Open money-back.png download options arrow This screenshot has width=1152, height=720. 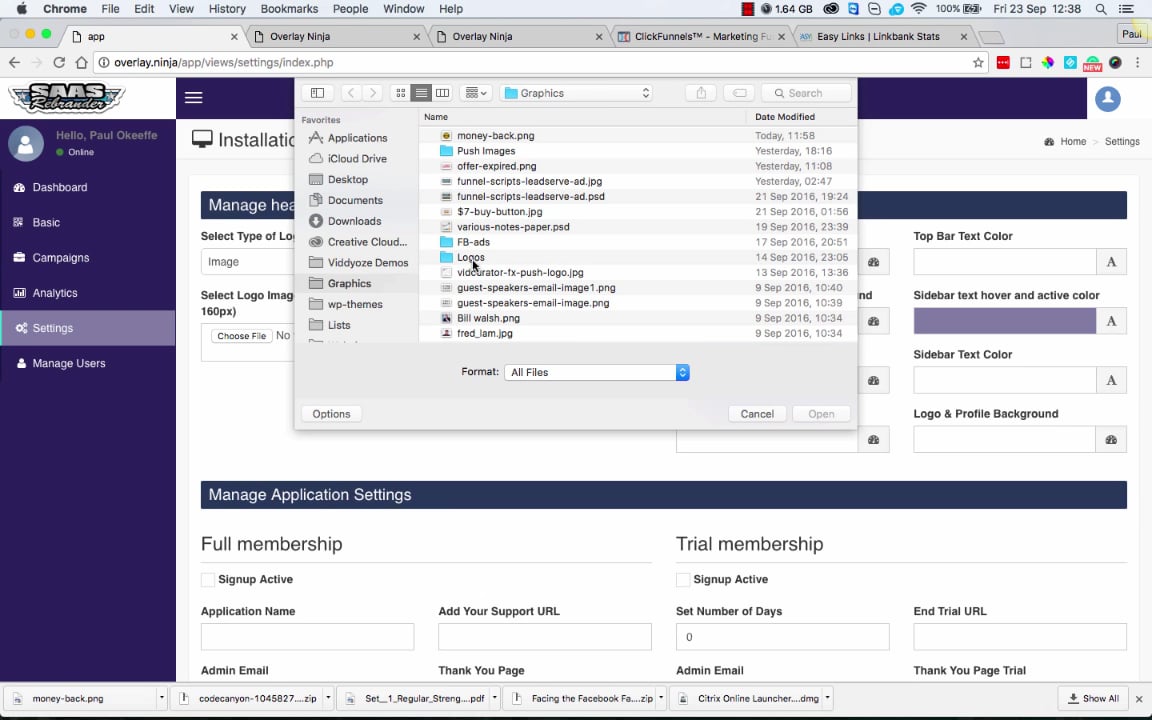point(161,699)
